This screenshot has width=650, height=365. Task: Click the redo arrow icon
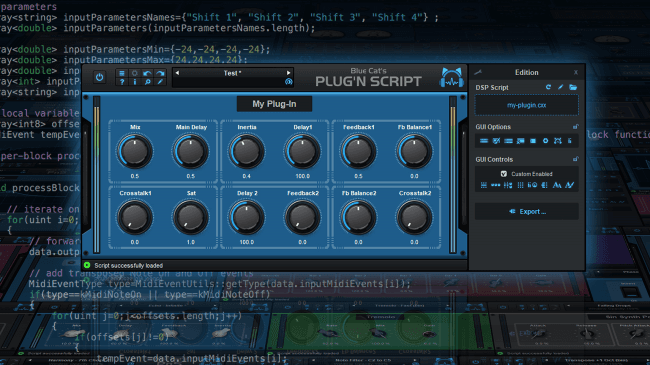[x=160, y=73]
